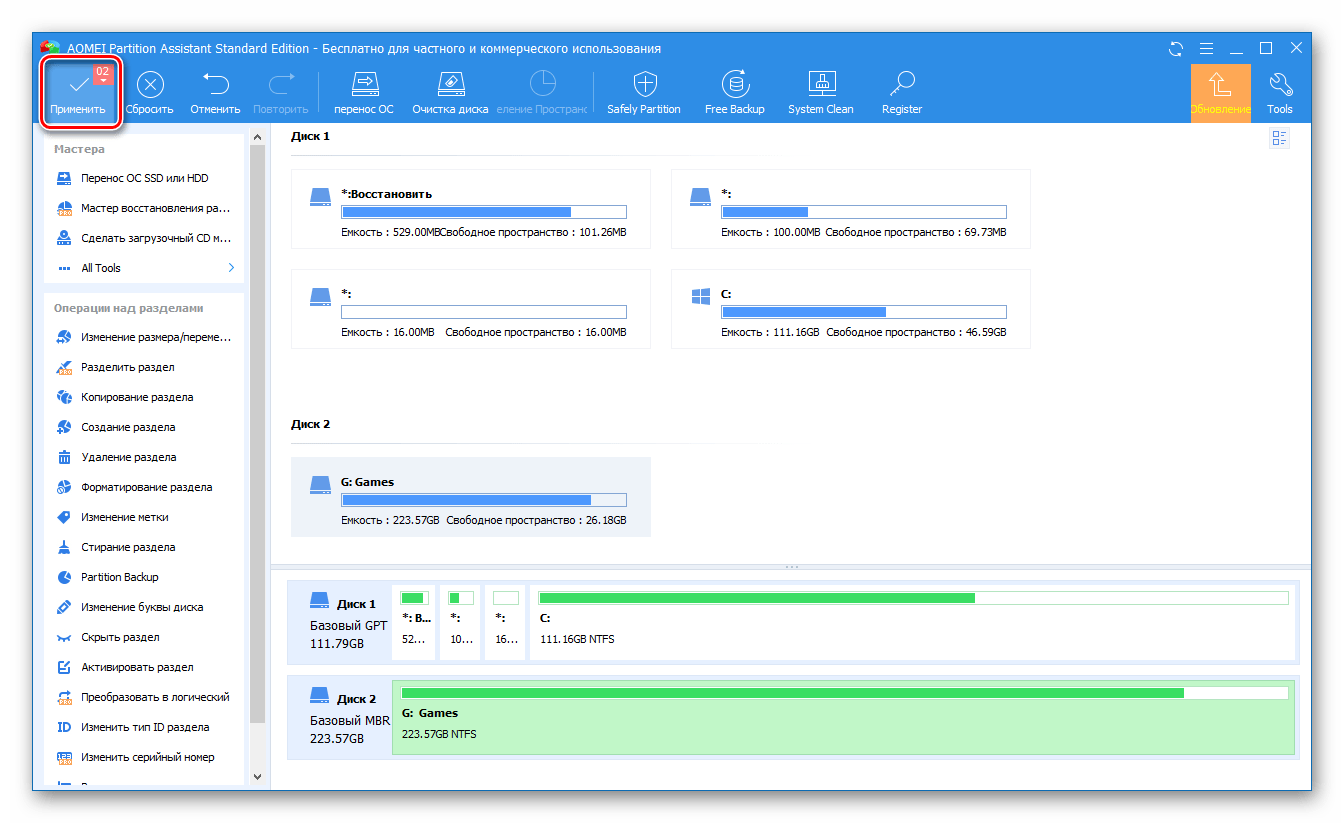
Task: Select Delete Partition (Удаление раздела) operation
Action: 128,457
